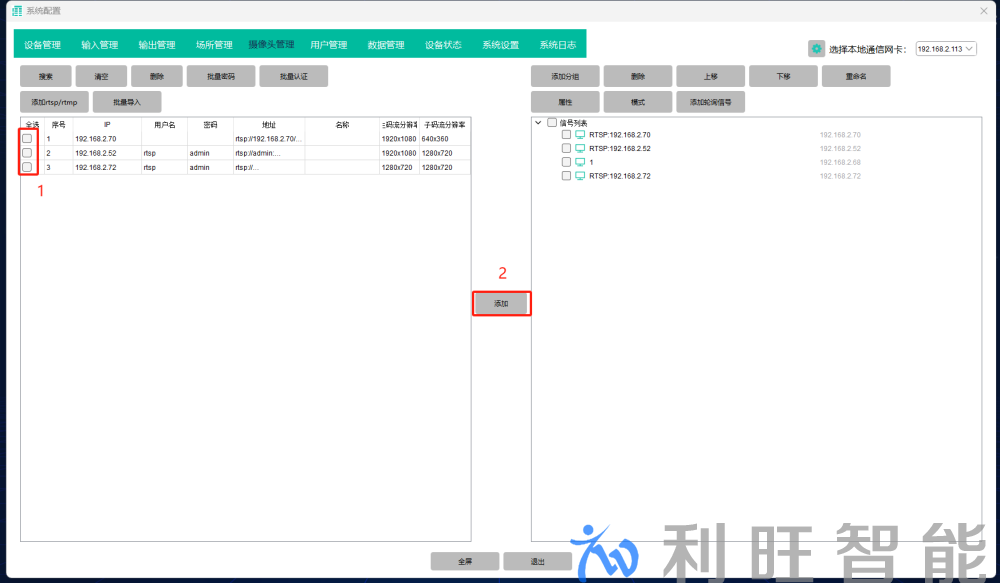Click the gear icon beside network card selector
The height and width of the screenshot is (583, 1000).
[816, 48]
